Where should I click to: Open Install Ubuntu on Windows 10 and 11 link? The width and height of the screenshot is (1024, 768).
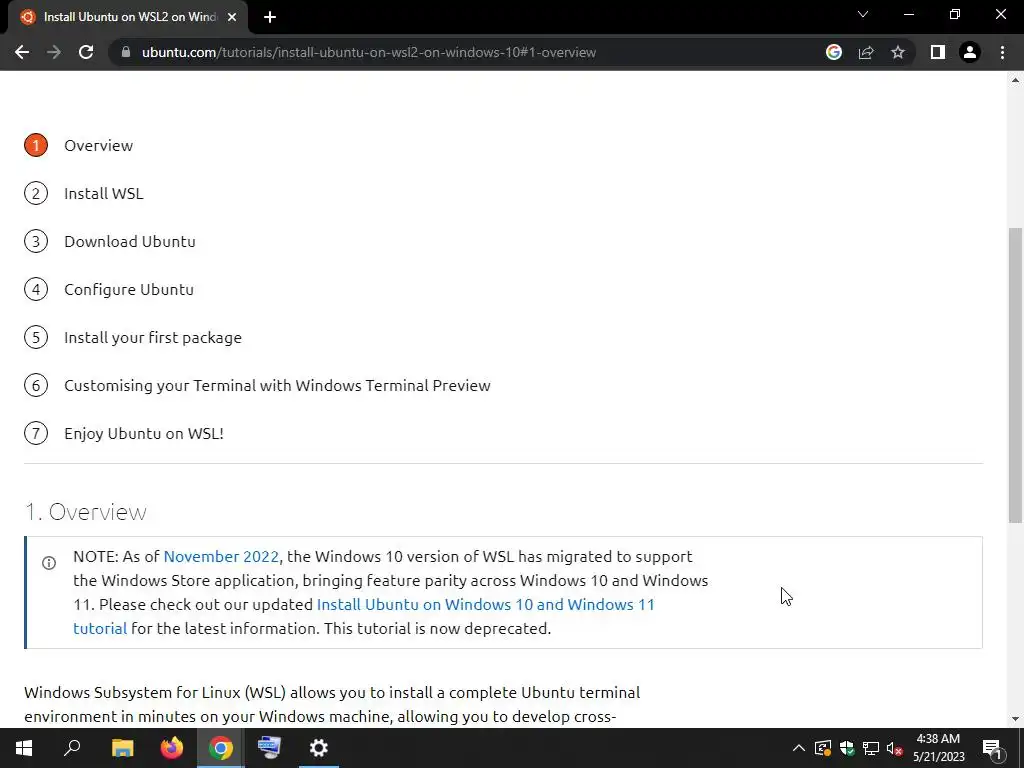tap(486, 605)
